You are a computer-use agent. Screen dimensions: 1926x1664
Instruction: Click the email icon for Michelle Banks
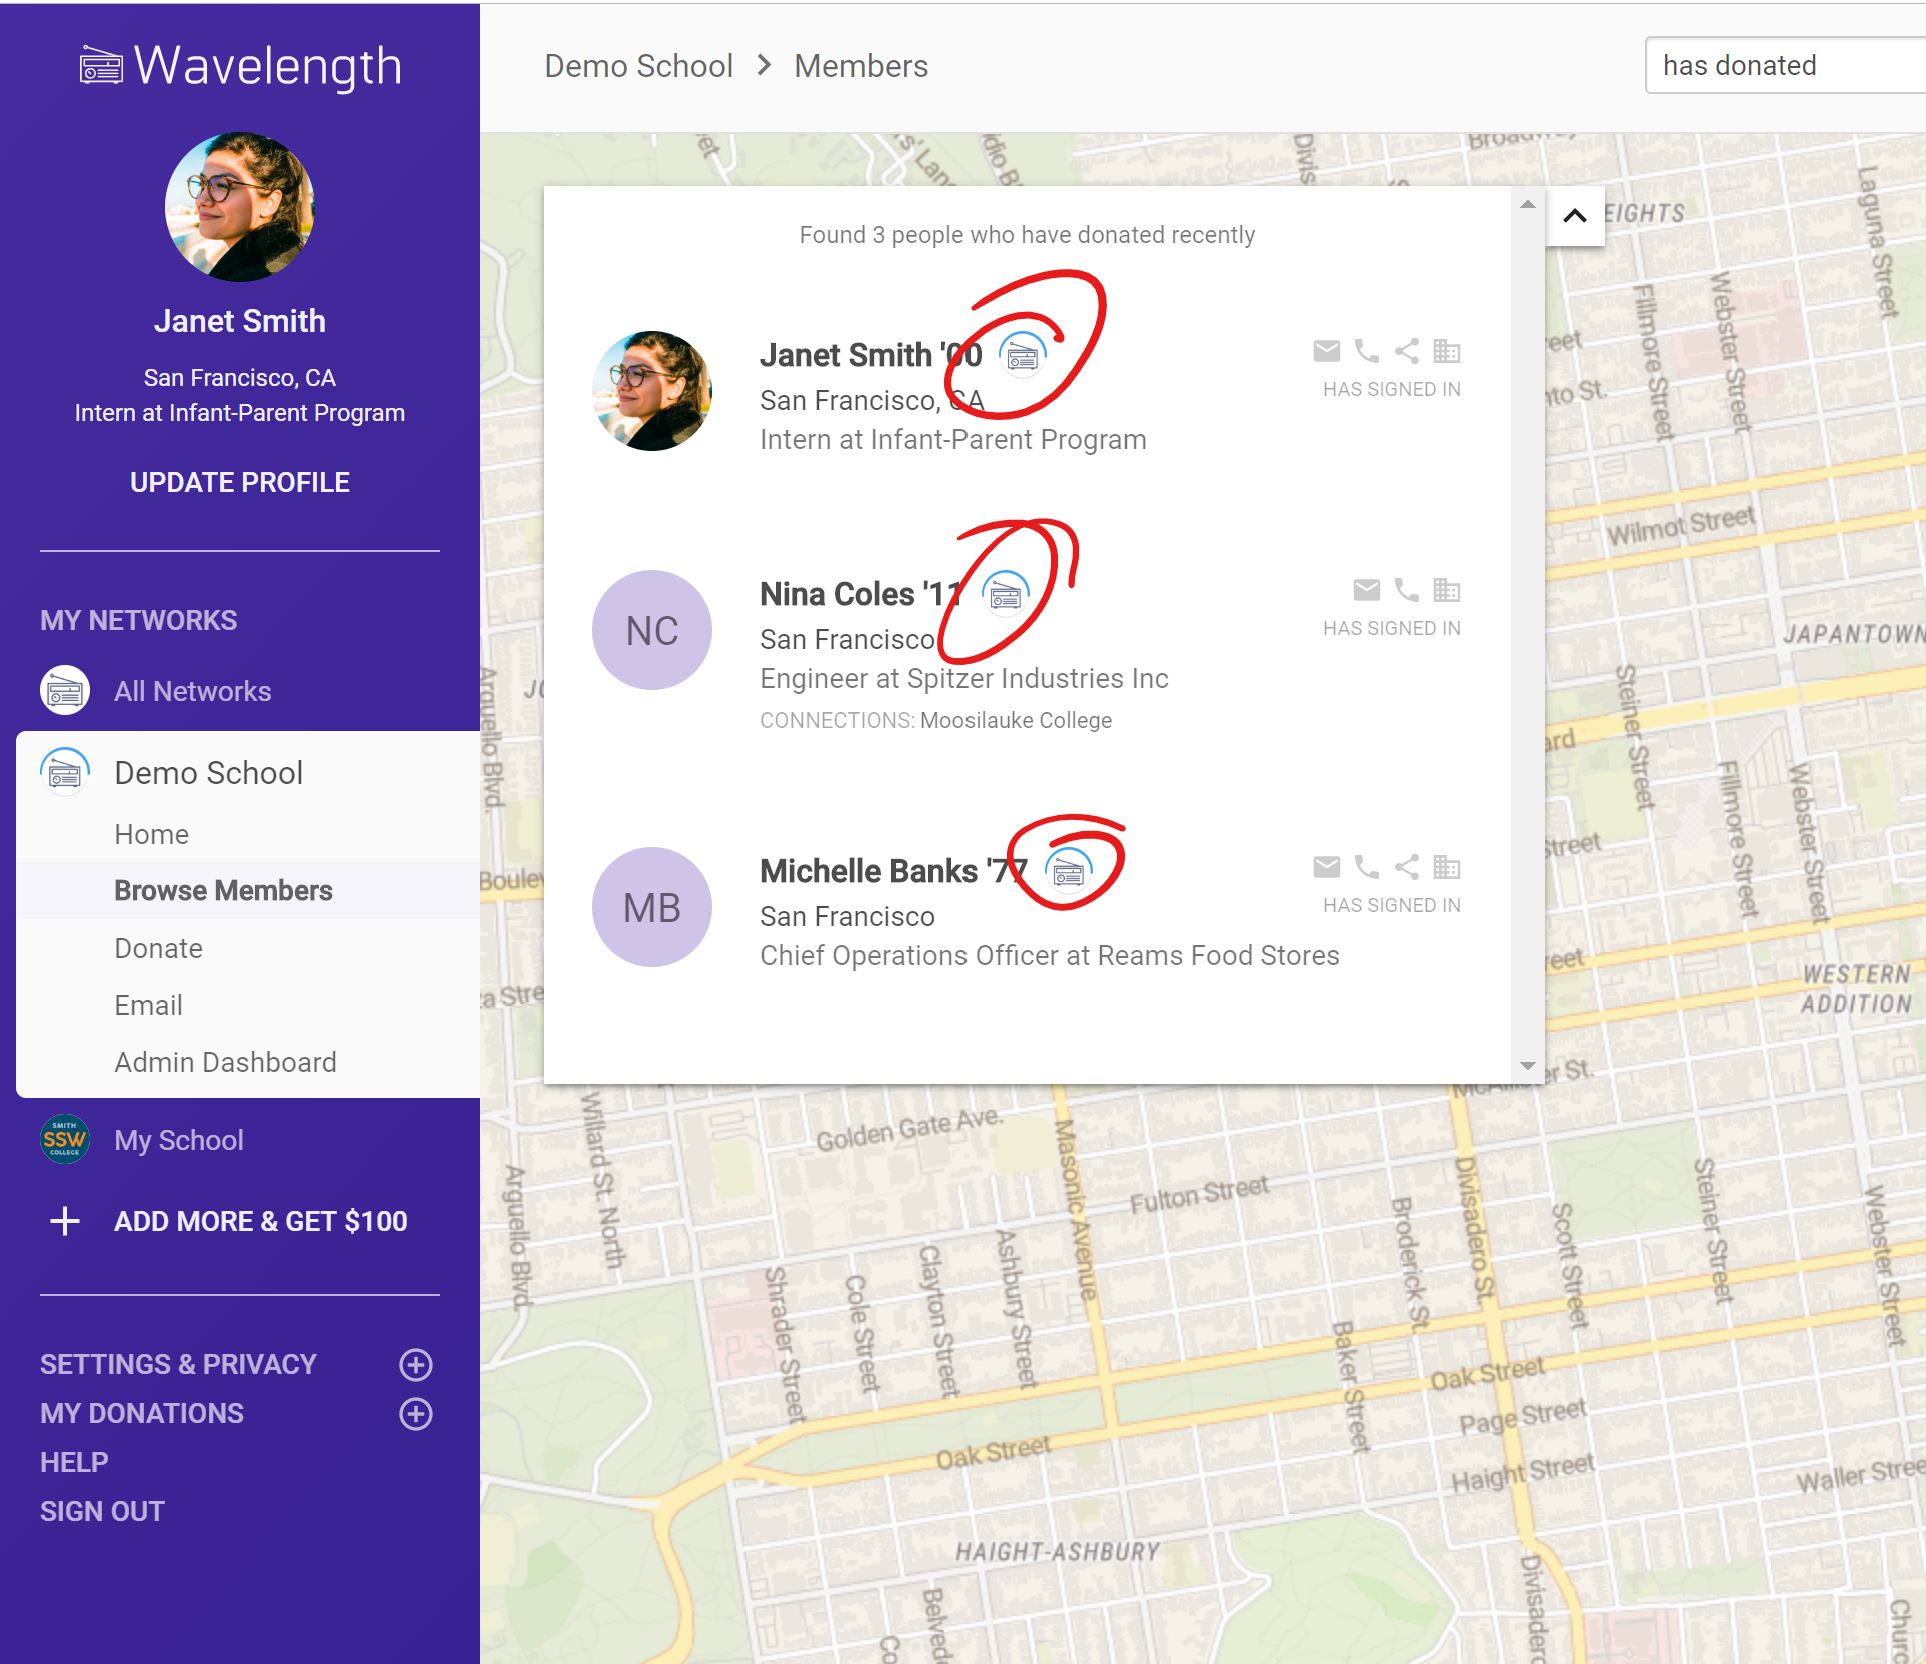tap(1326, 867)
